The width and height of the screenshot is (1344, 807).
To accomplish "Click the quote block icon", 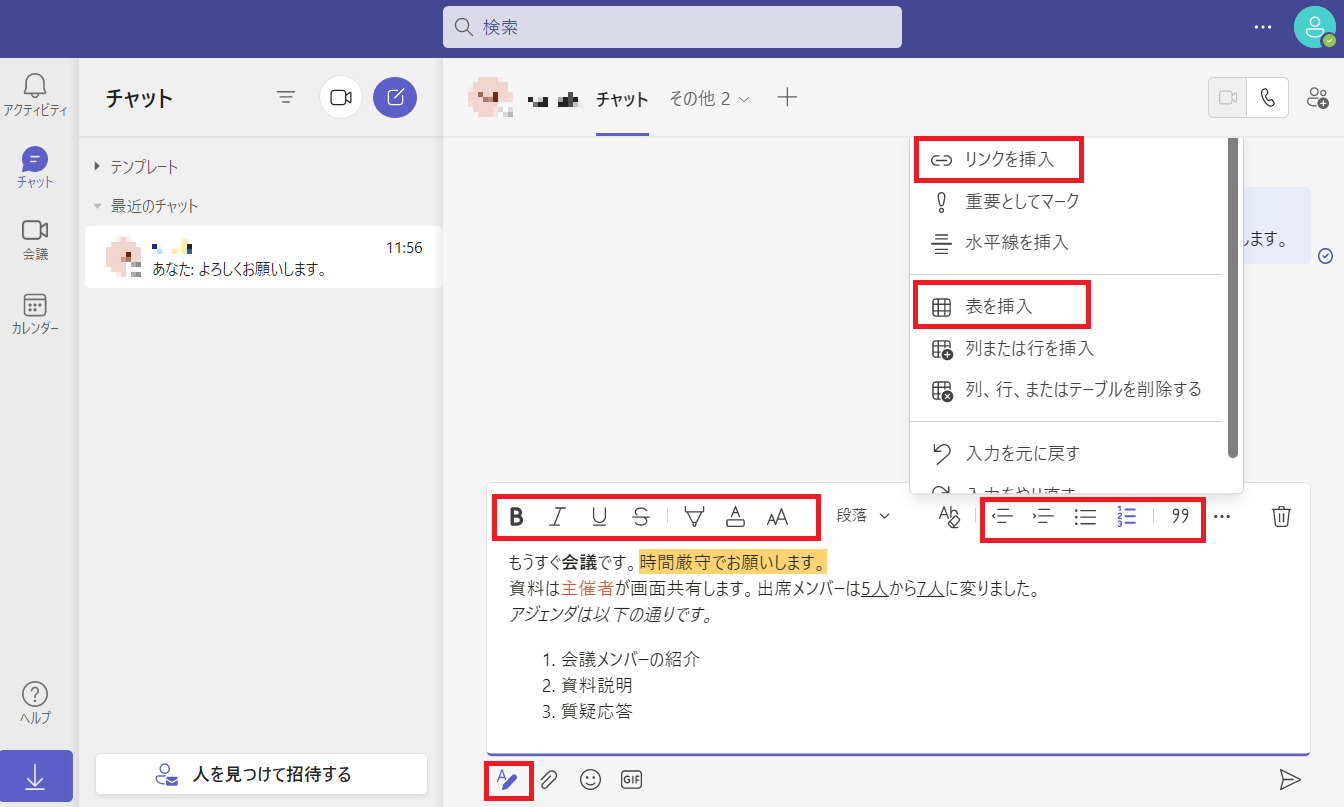I will coord(1180,517).
